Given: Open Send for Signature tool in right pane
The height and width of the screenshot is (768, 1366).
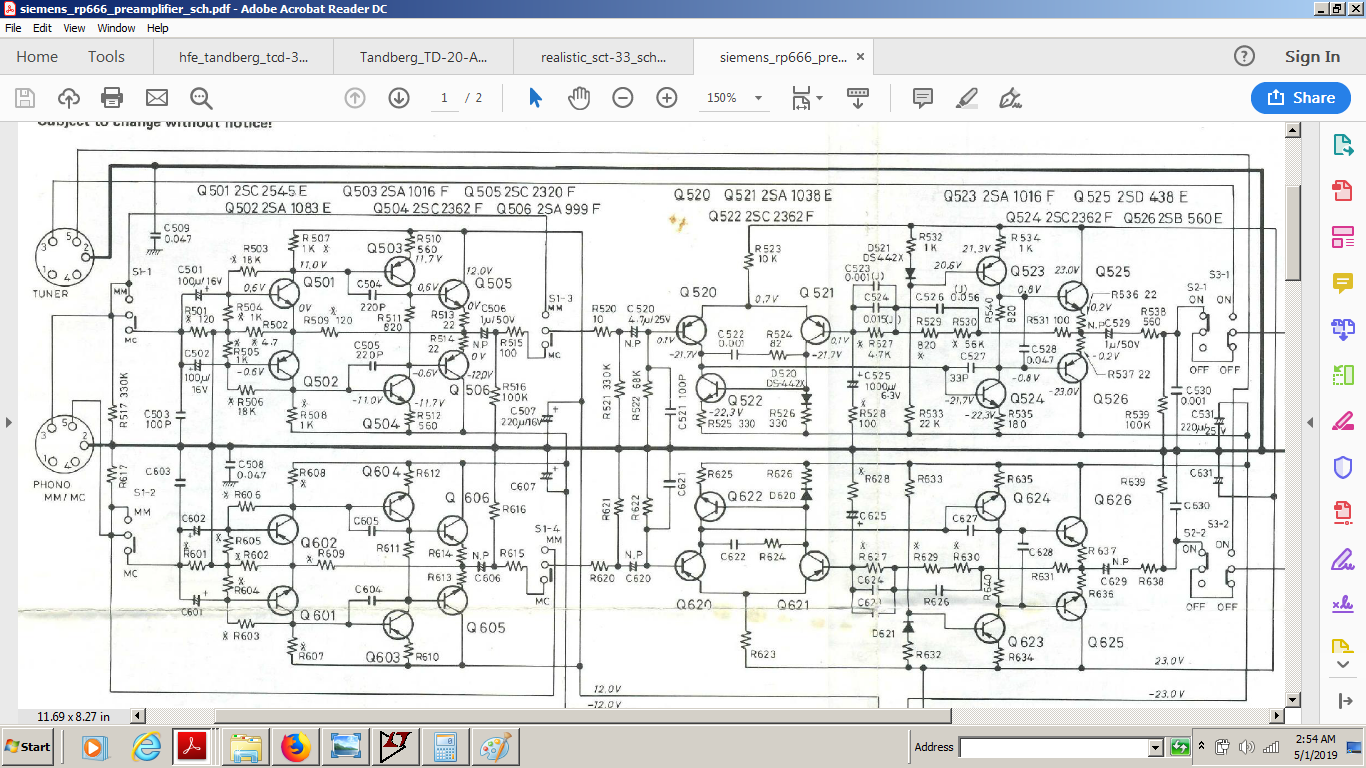Looking at the screenshot, I should tap(1342, 605).
